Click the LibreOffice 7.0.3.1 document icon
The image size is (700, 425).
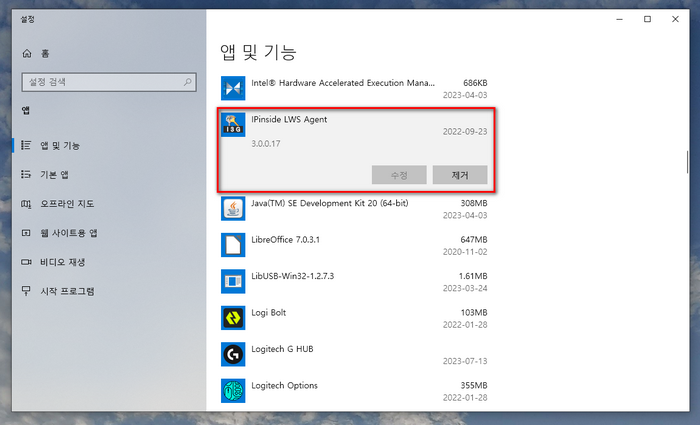pyautogui.click(x=233, y=245)
